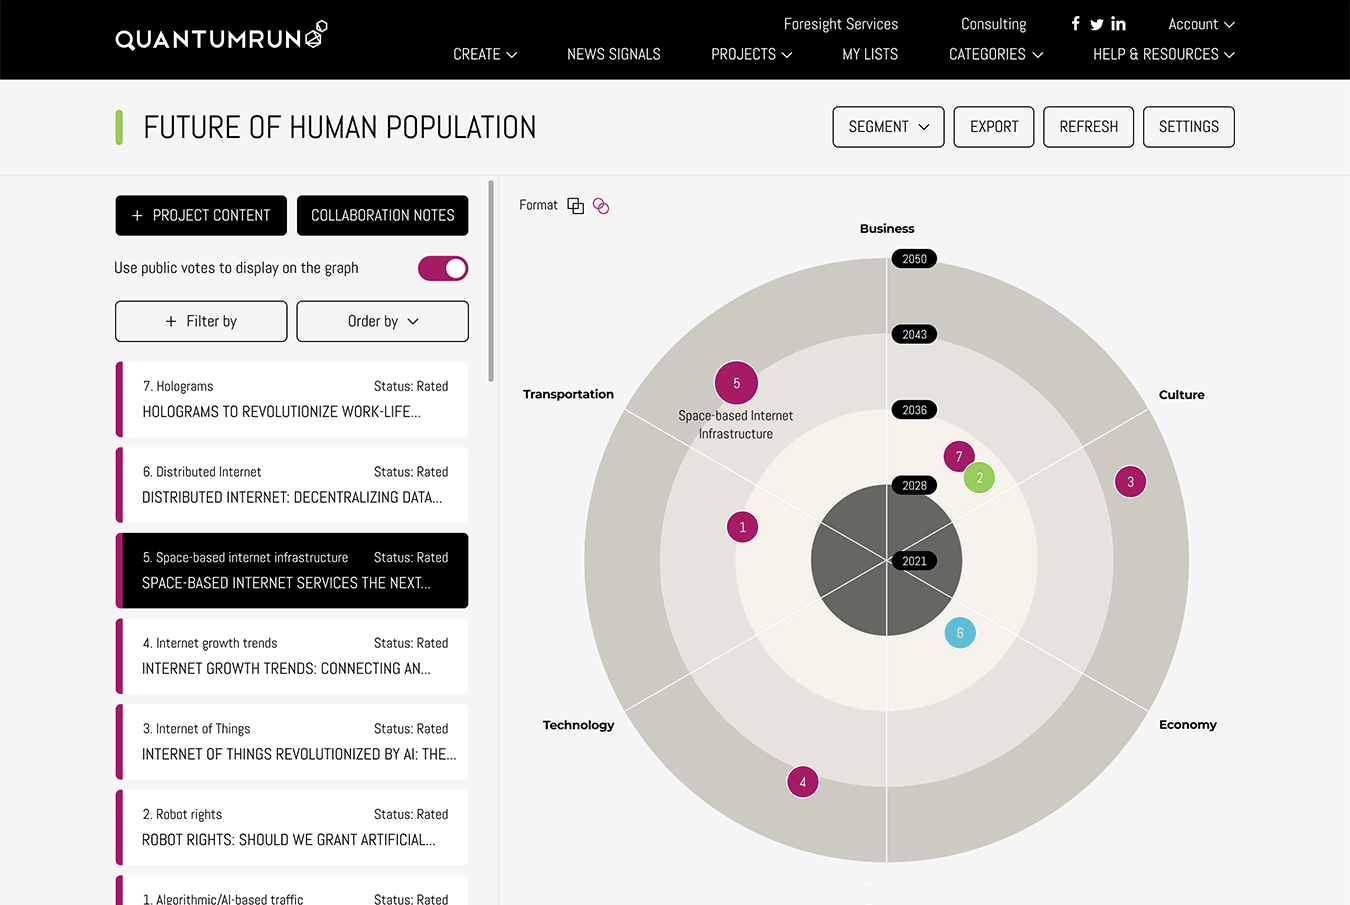1350x905 pixels.
Task: Click the Technology axis label
Action: click(578, 725)
